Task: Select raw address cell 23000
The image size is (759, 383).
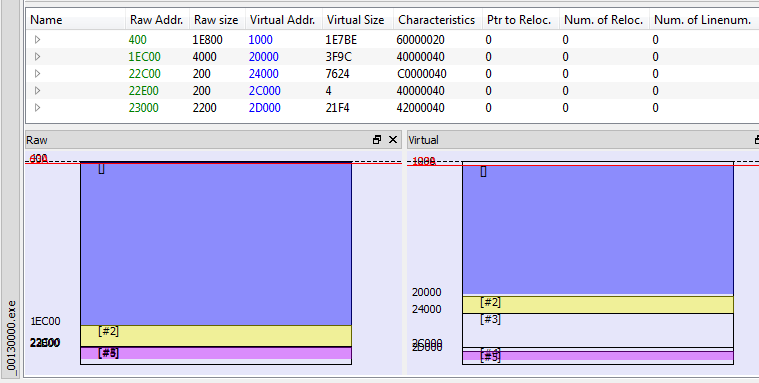Action: pos(144,107)
